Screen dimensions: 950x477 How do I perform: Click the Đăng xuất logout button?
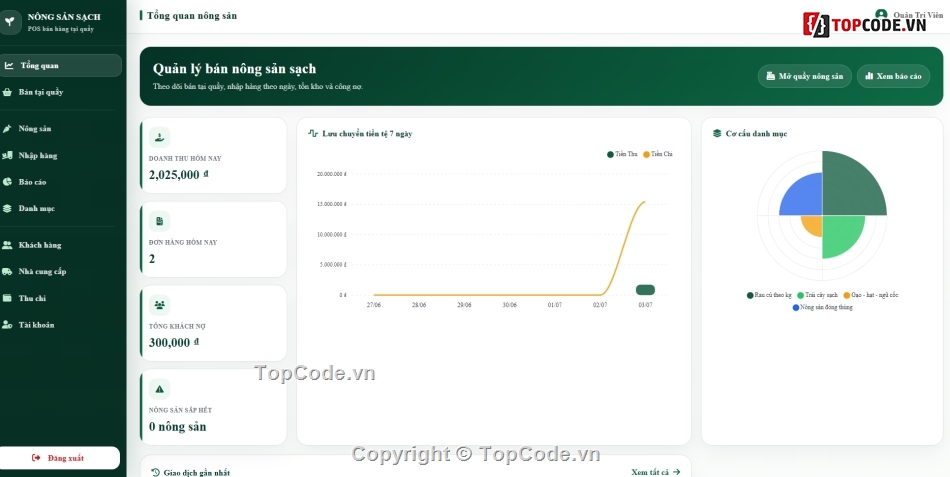tap(59, 458)
